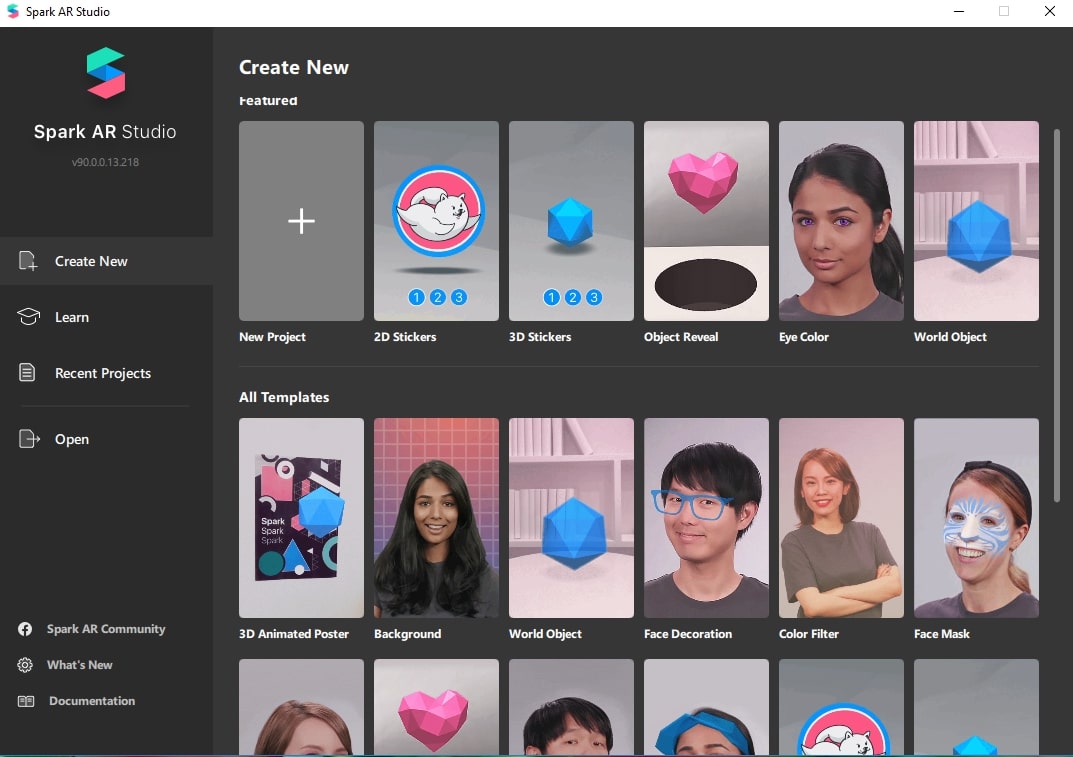Click the Spark AR icon in title bar

click(12, 12)
